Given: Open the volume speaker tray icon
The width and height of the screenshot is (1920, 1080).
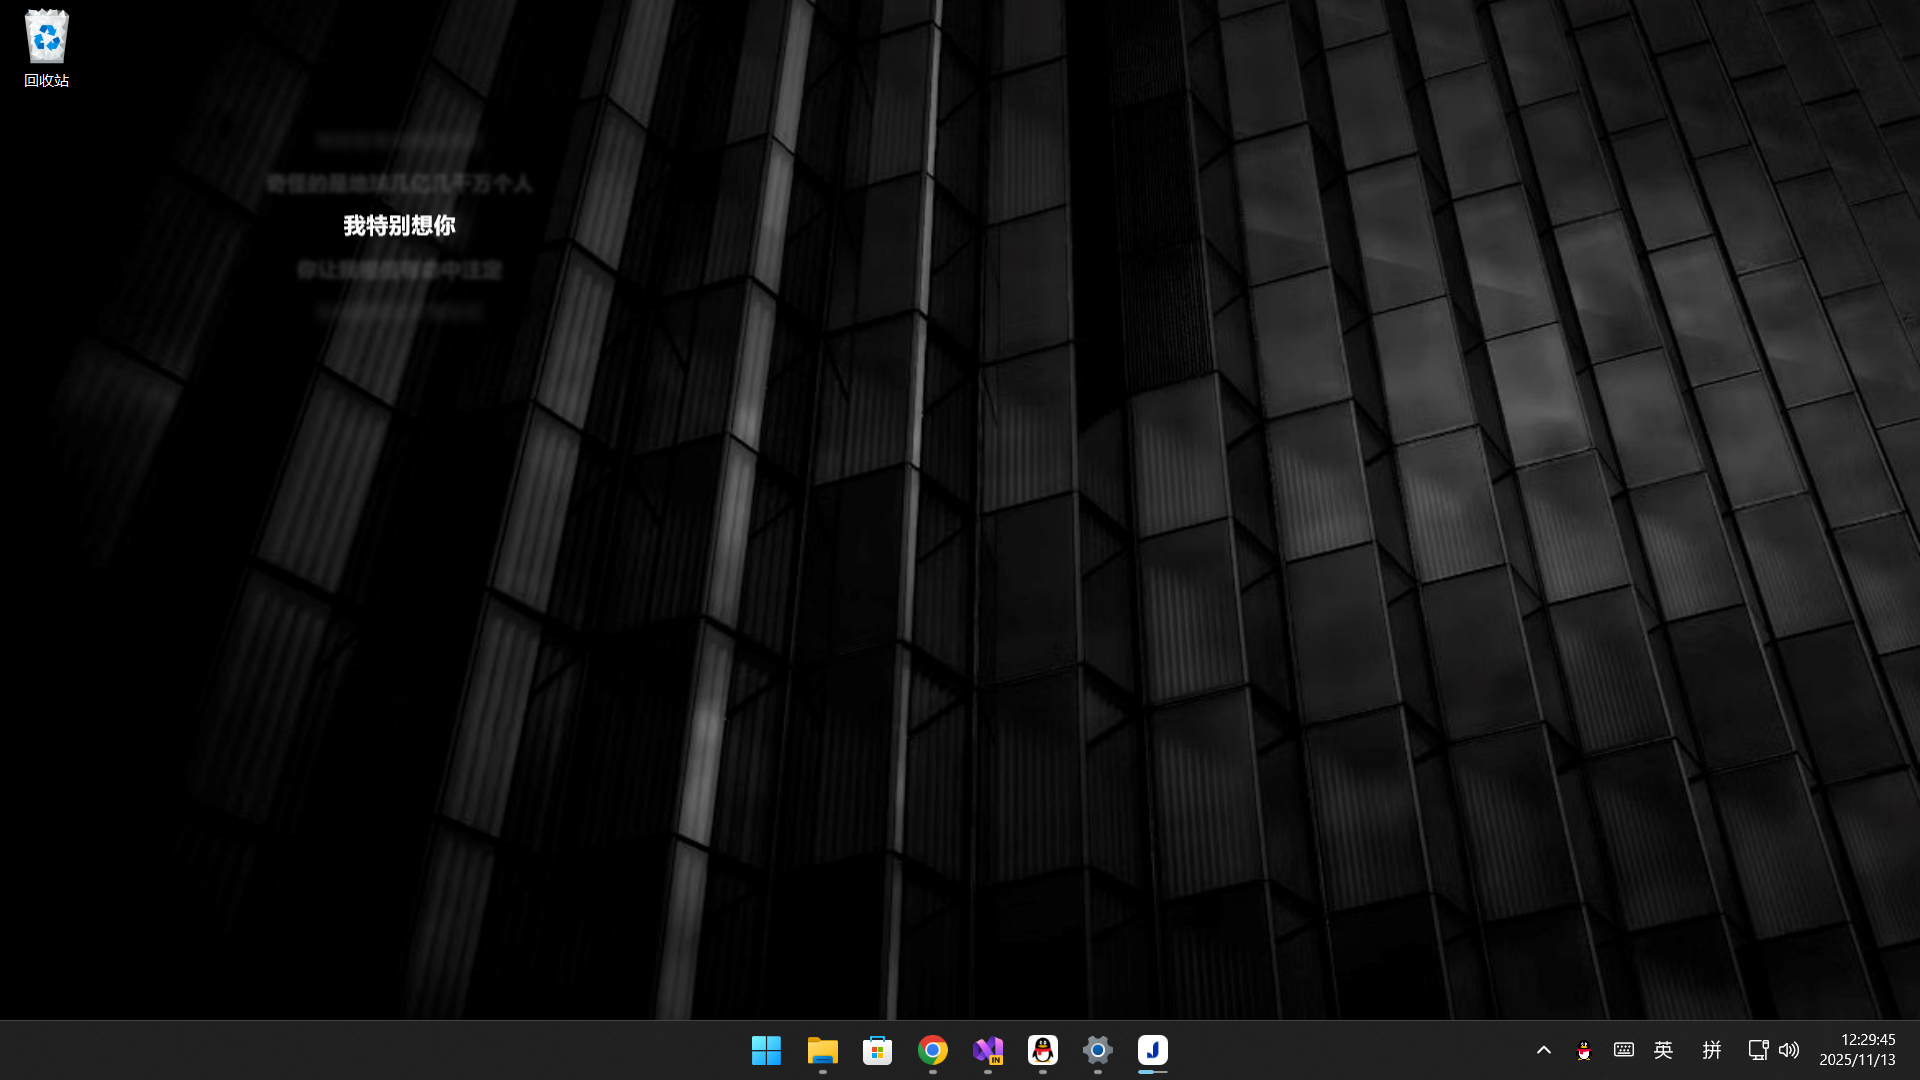Looking at the screenshot, I should pyautogui.click(x=1789, y=1050).
